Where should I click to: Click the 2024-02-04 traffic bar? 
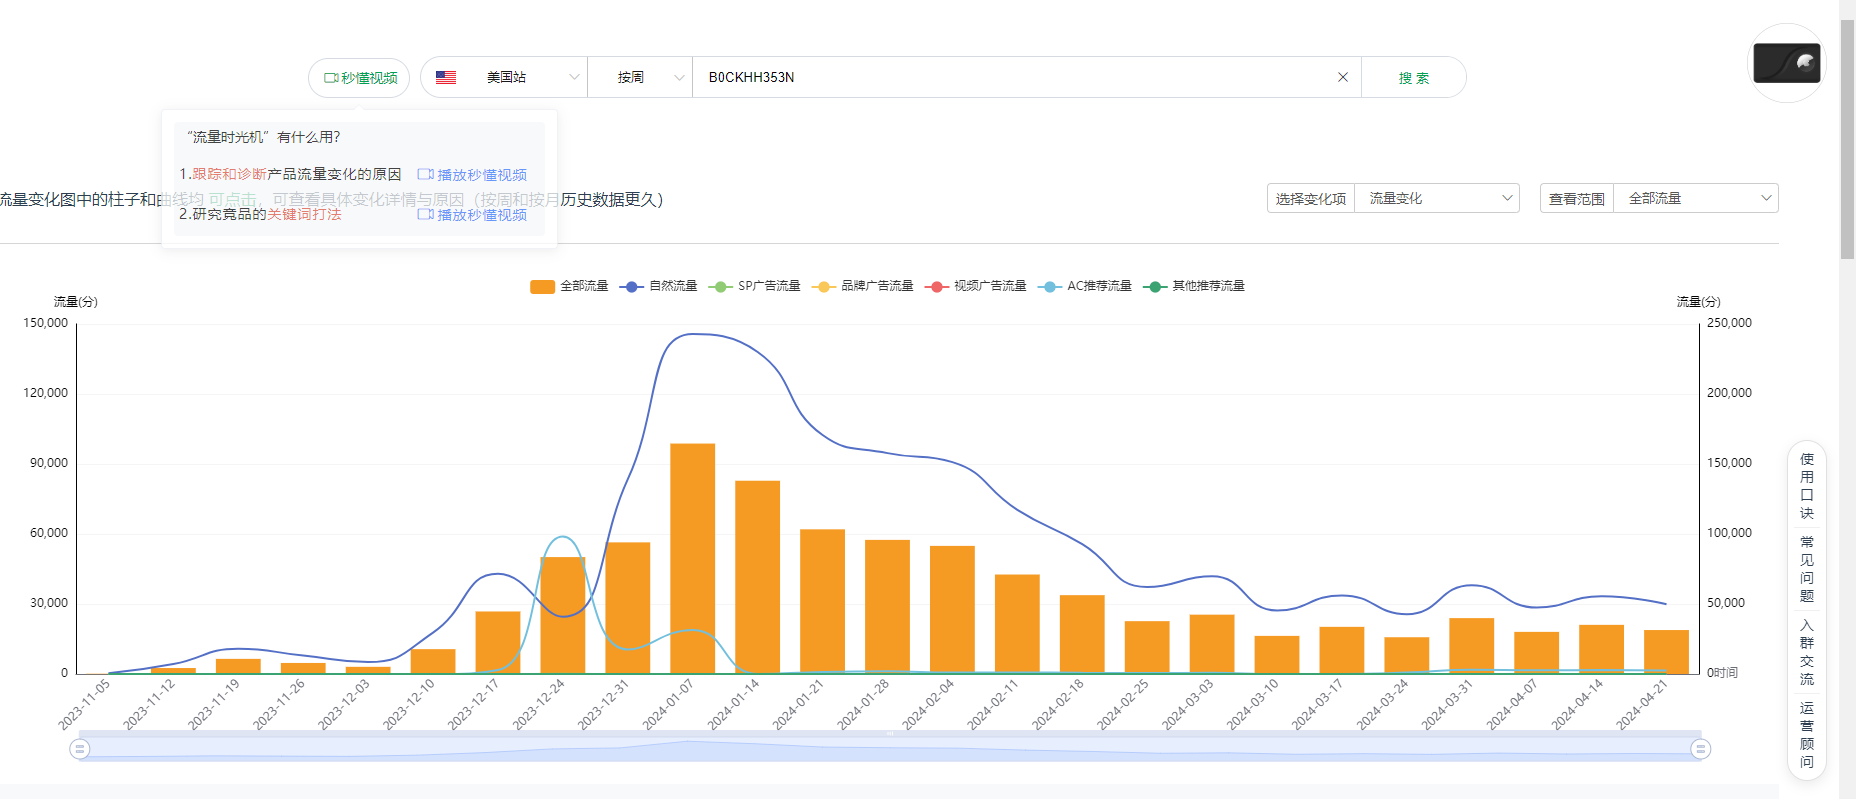(x=952, y=609)
